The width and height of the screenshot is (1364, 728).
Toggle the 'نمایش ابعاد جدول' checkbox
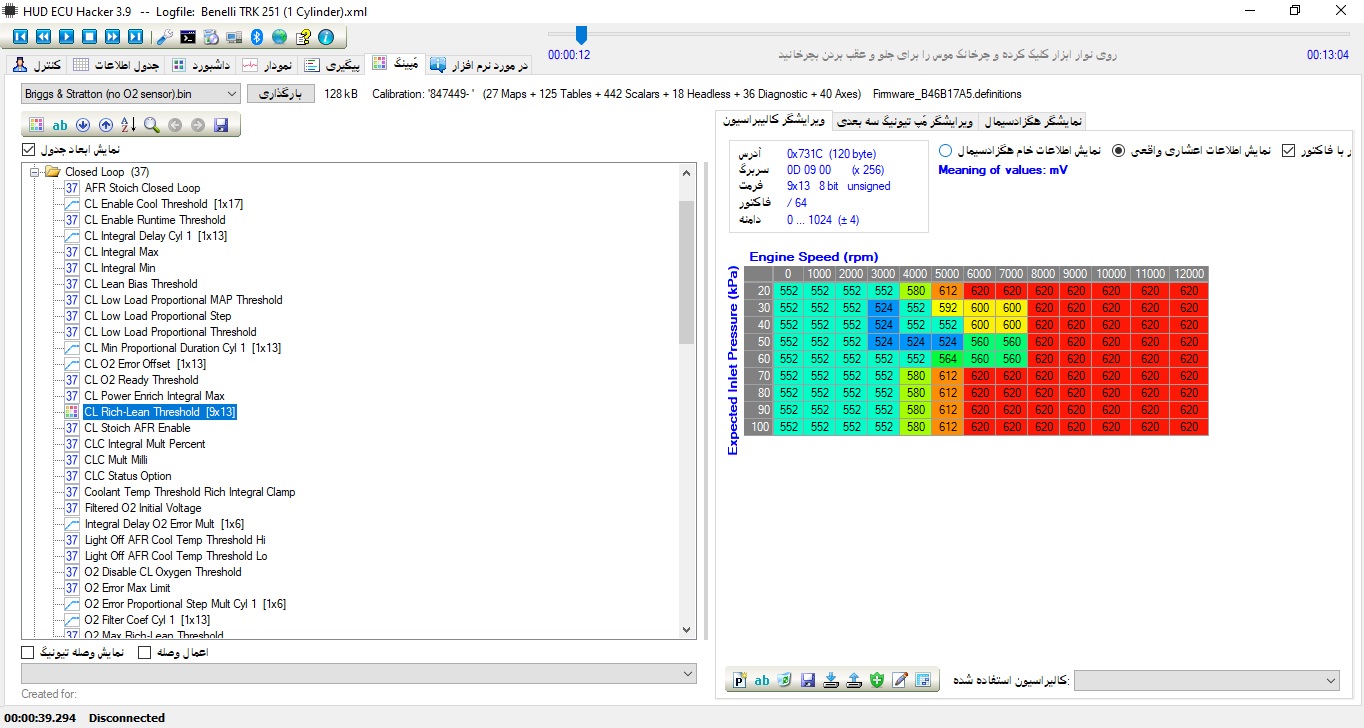coord(28,149)
